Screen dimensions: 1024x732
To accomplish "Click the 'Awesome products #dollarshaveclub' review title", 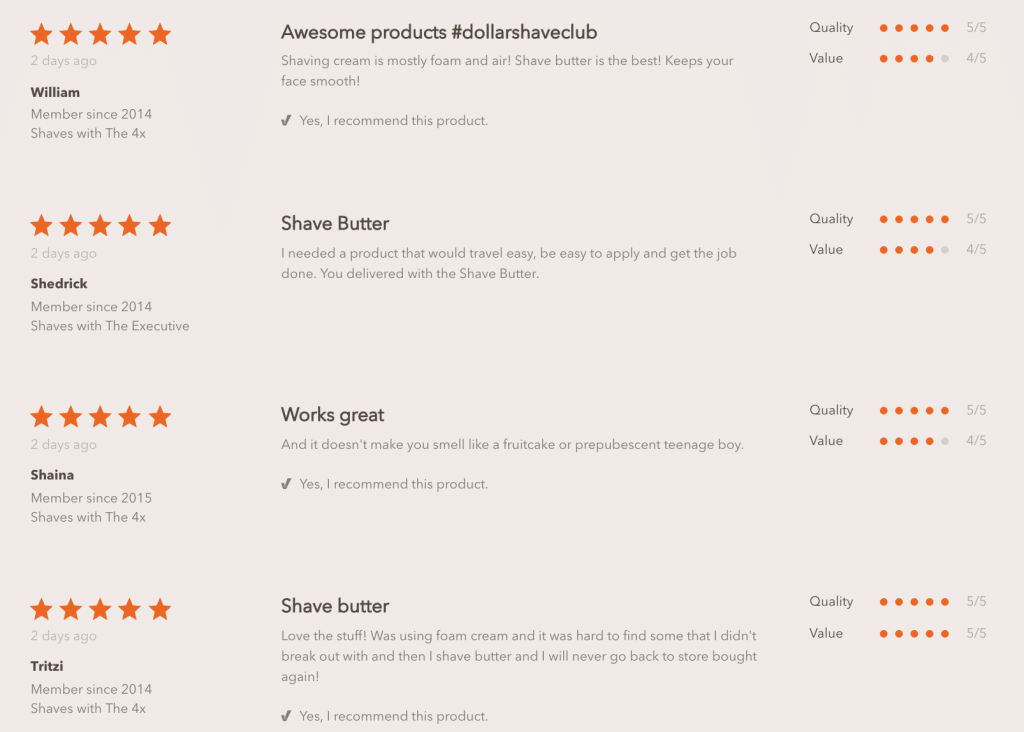I will coord(439,33).
